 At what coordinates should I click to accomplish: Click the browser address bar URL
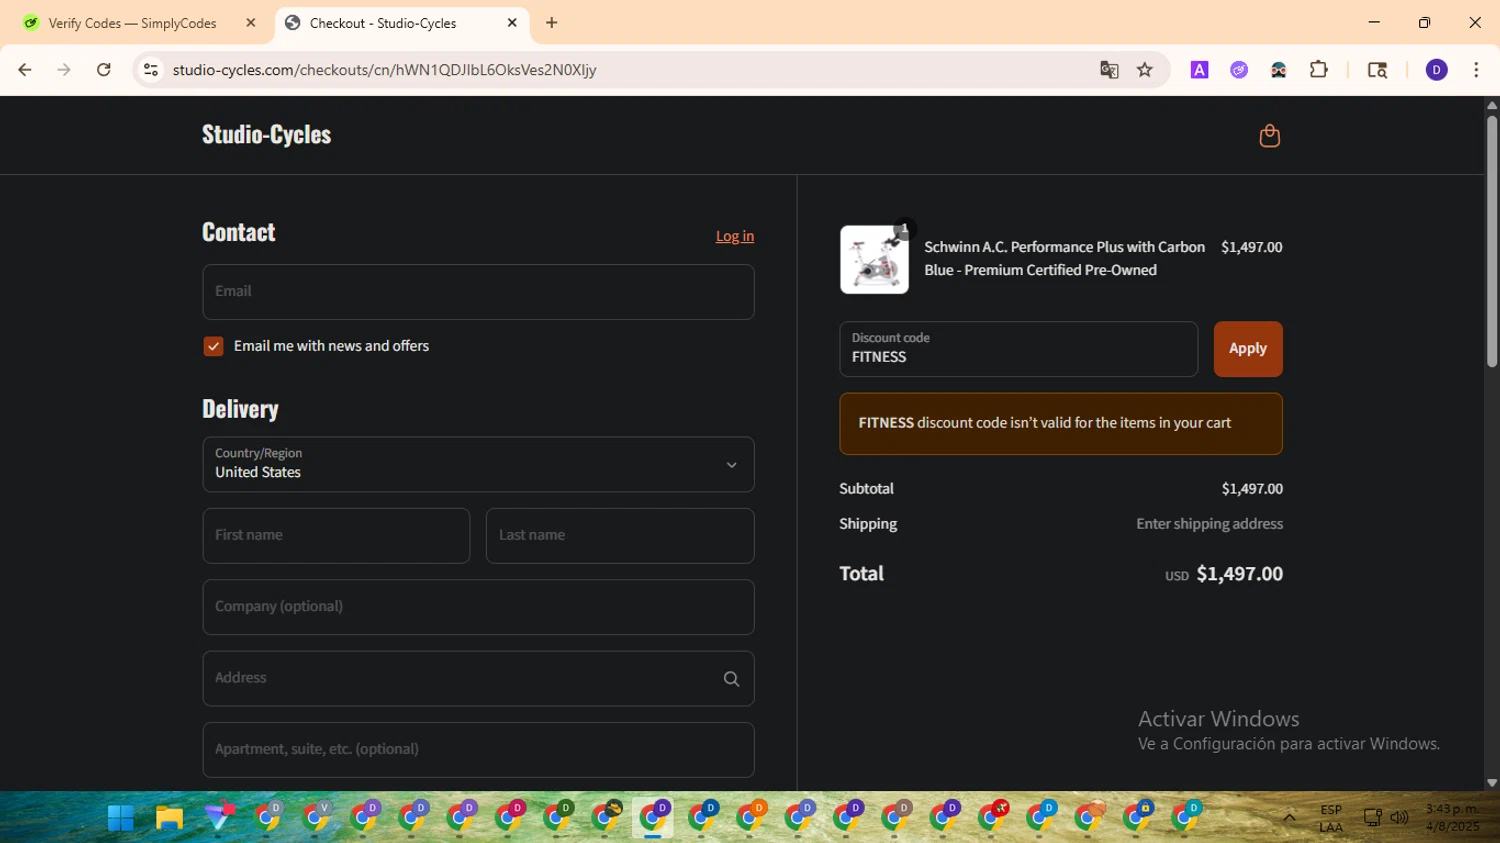pyautogui.click(x=384, y=70)
